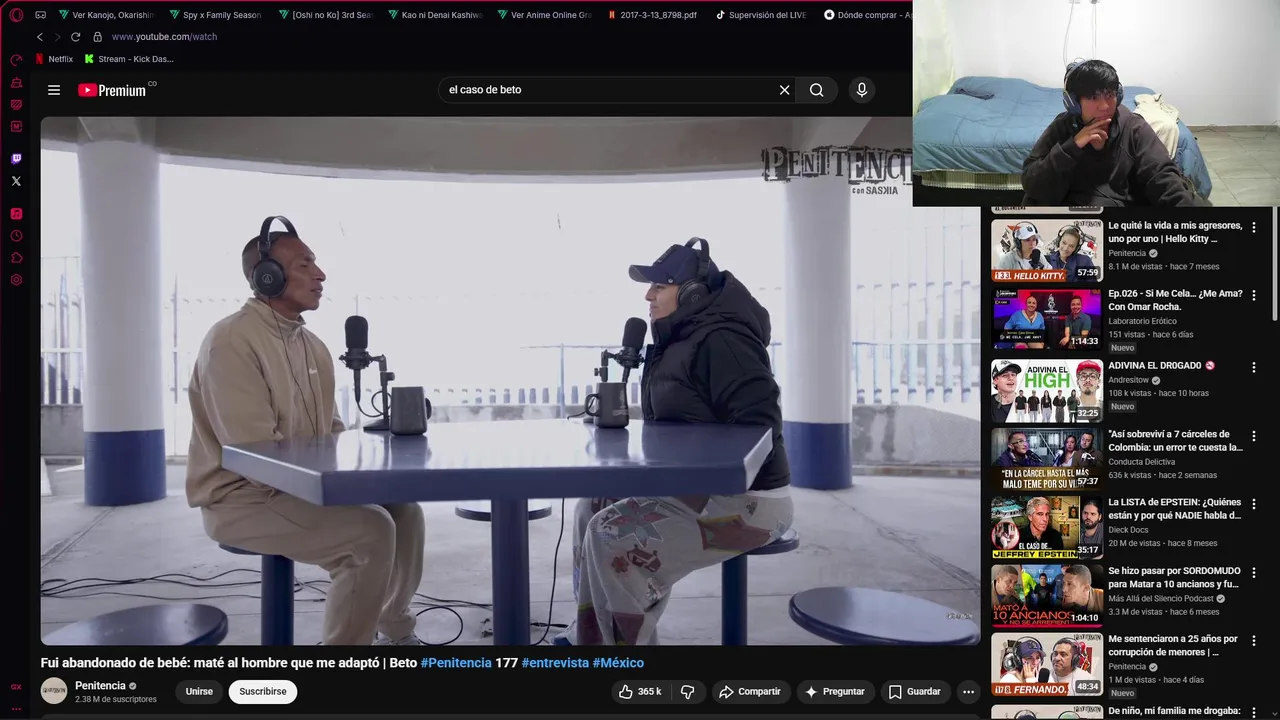Save video with Guardar button
1280x720 pixels.
tap(915, 691)
